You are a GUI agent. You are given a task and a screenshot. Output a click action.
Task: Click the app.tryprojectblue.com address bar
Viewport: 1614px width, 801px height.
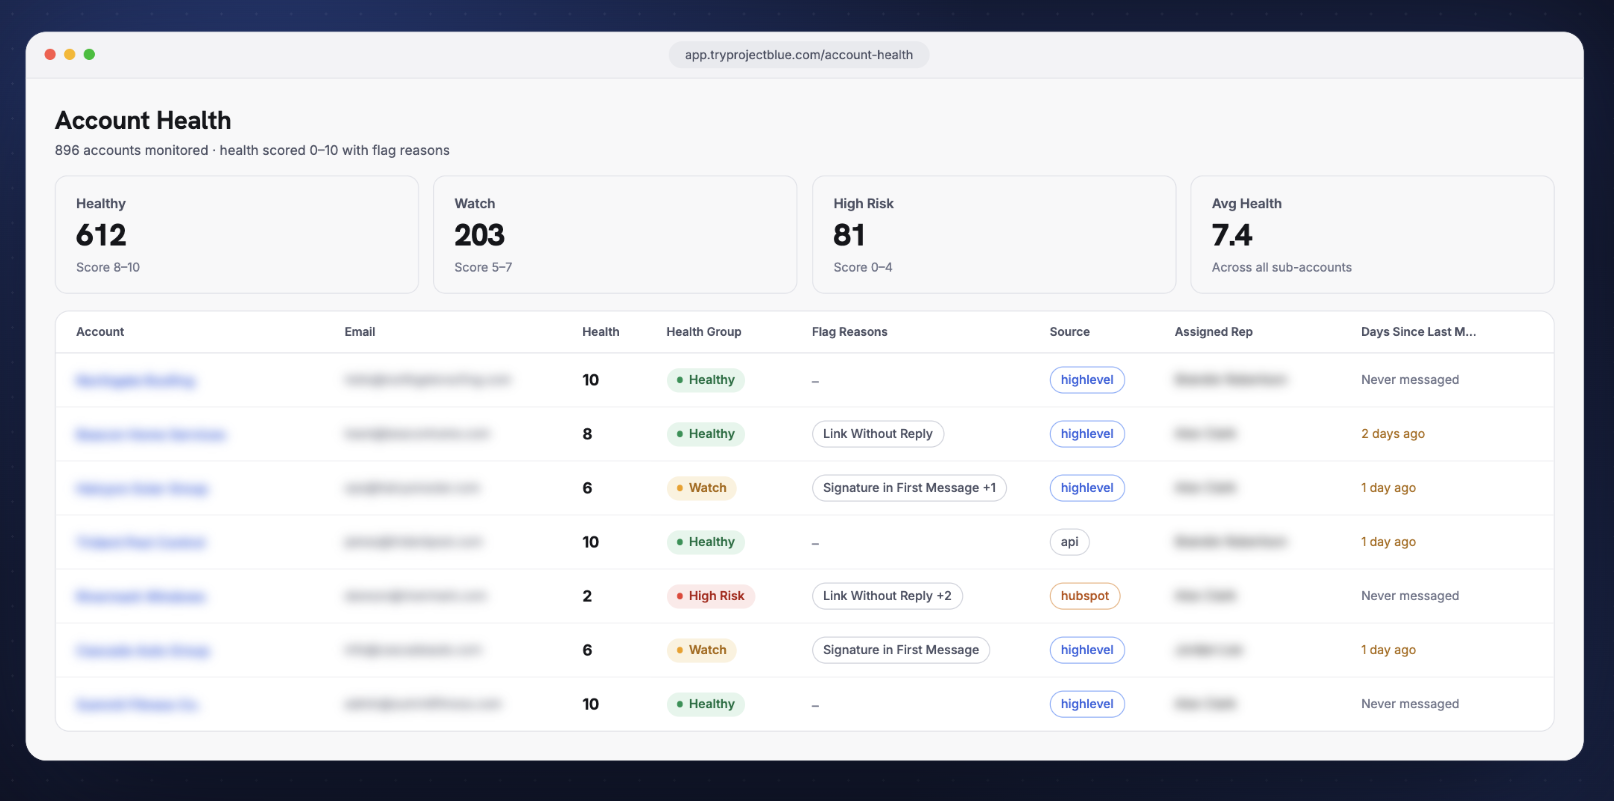(798, 55)
